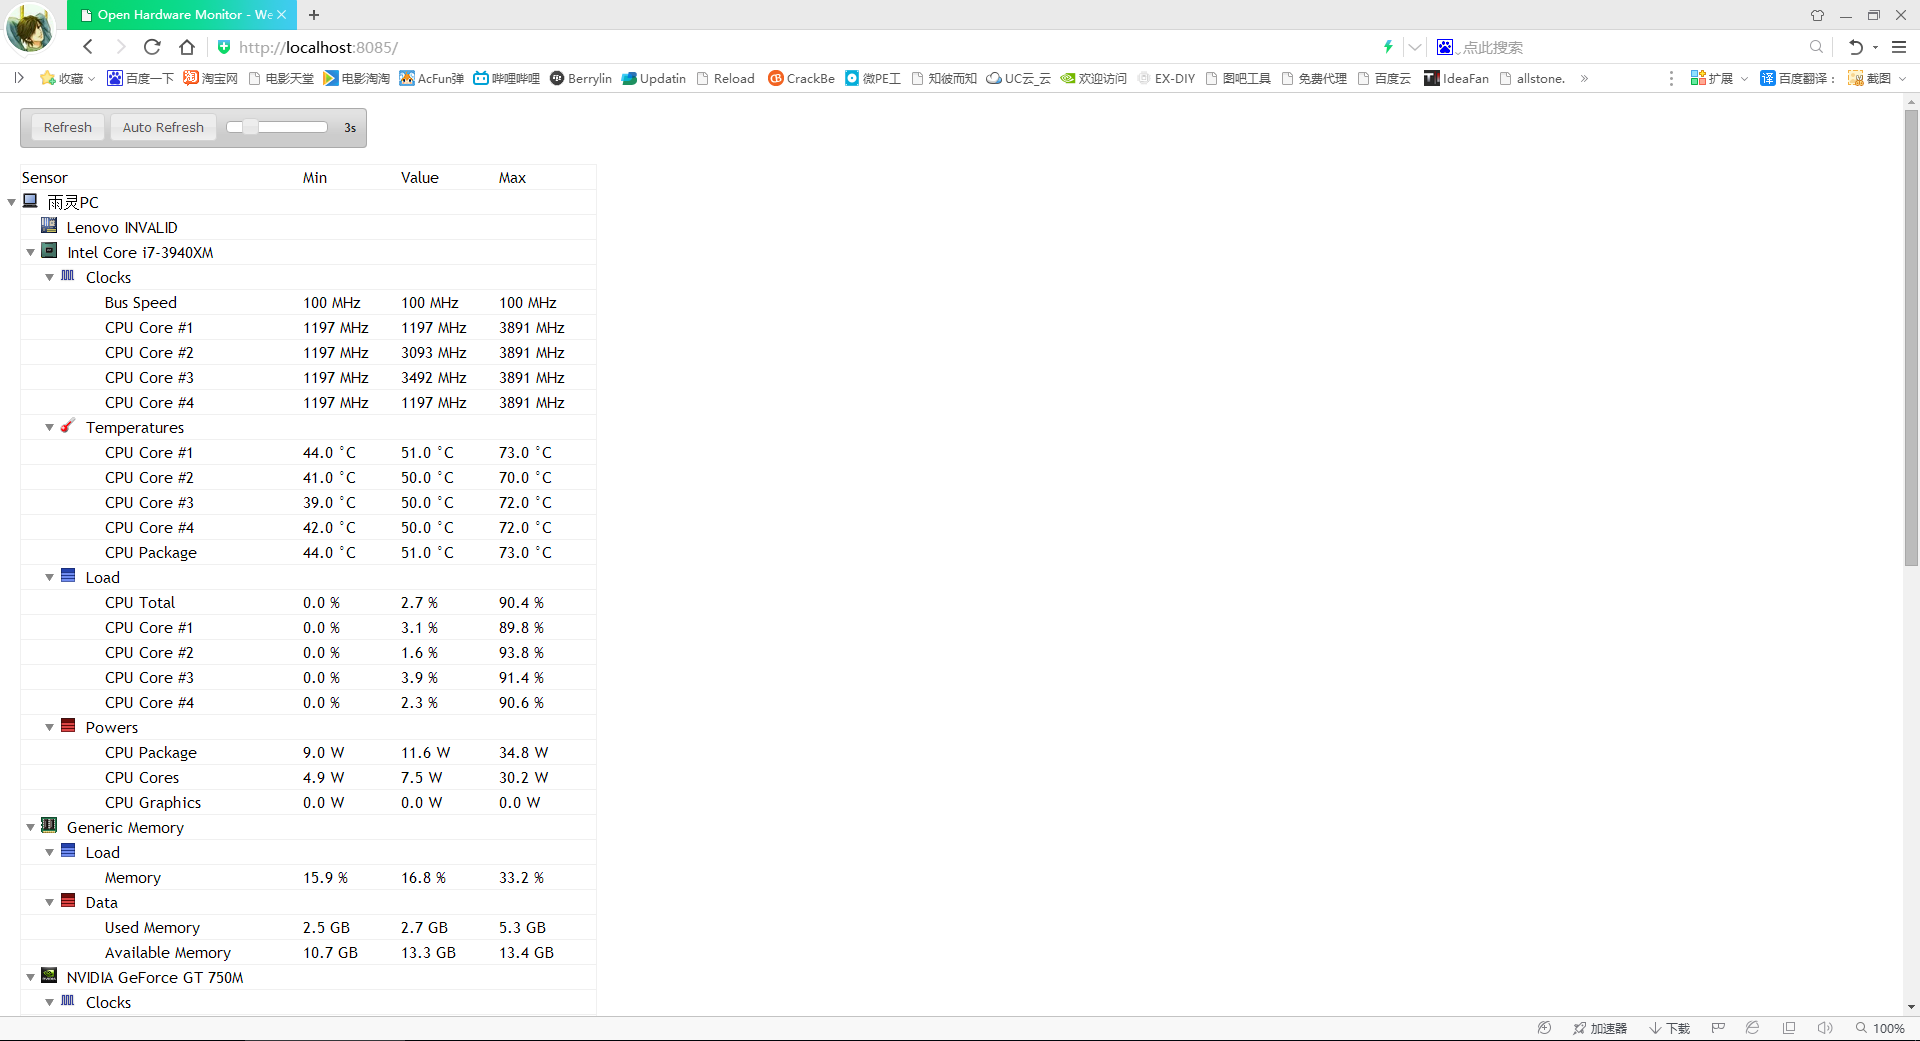
Task: Click the lightning speed mode icon
Action: coord(1388,47)
